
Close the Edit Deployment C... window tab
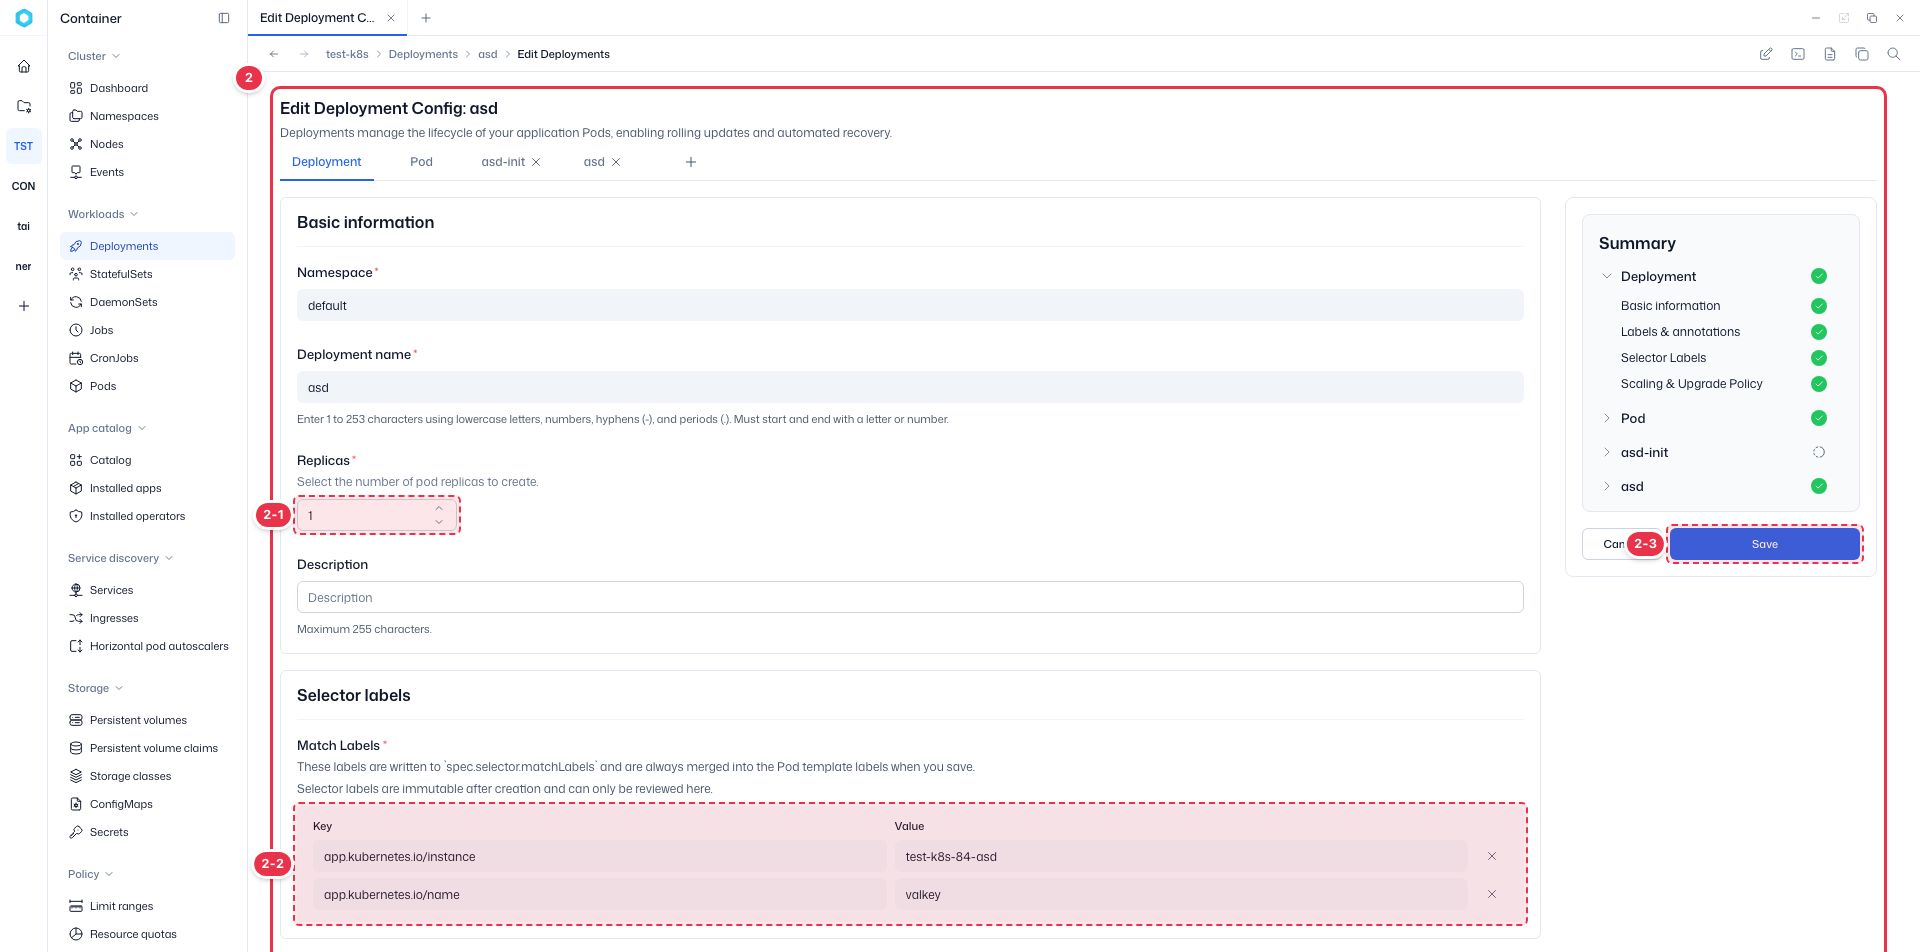(391, 18)
